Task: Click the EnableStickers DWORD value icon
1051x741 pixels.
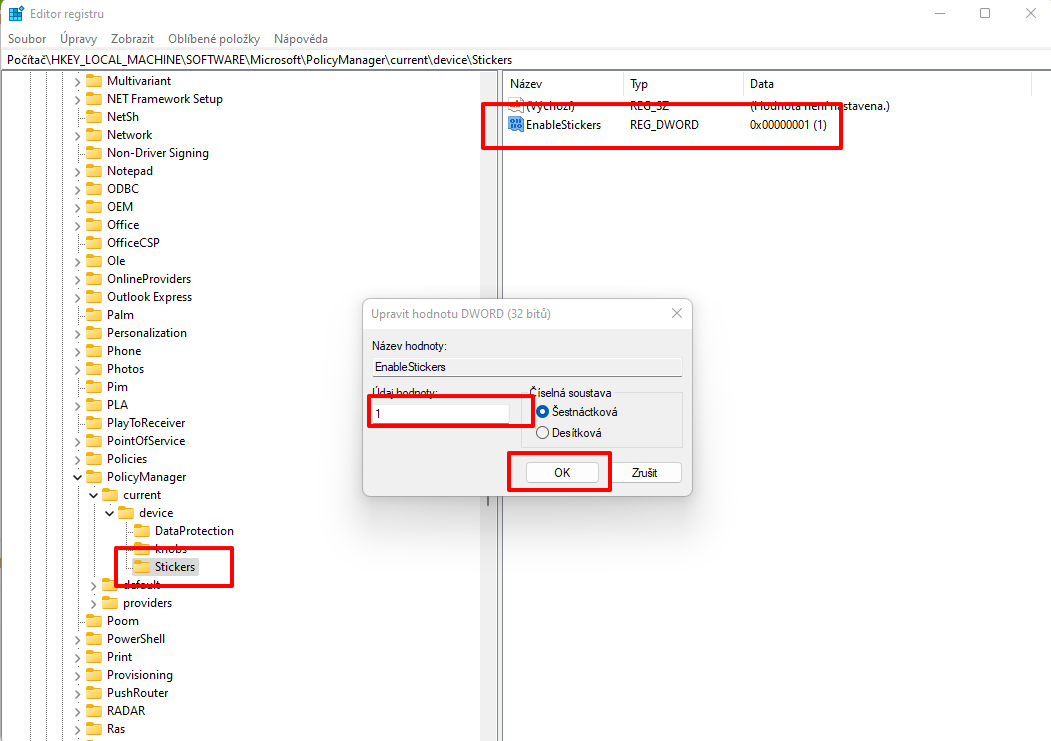Action: [515, 124]
